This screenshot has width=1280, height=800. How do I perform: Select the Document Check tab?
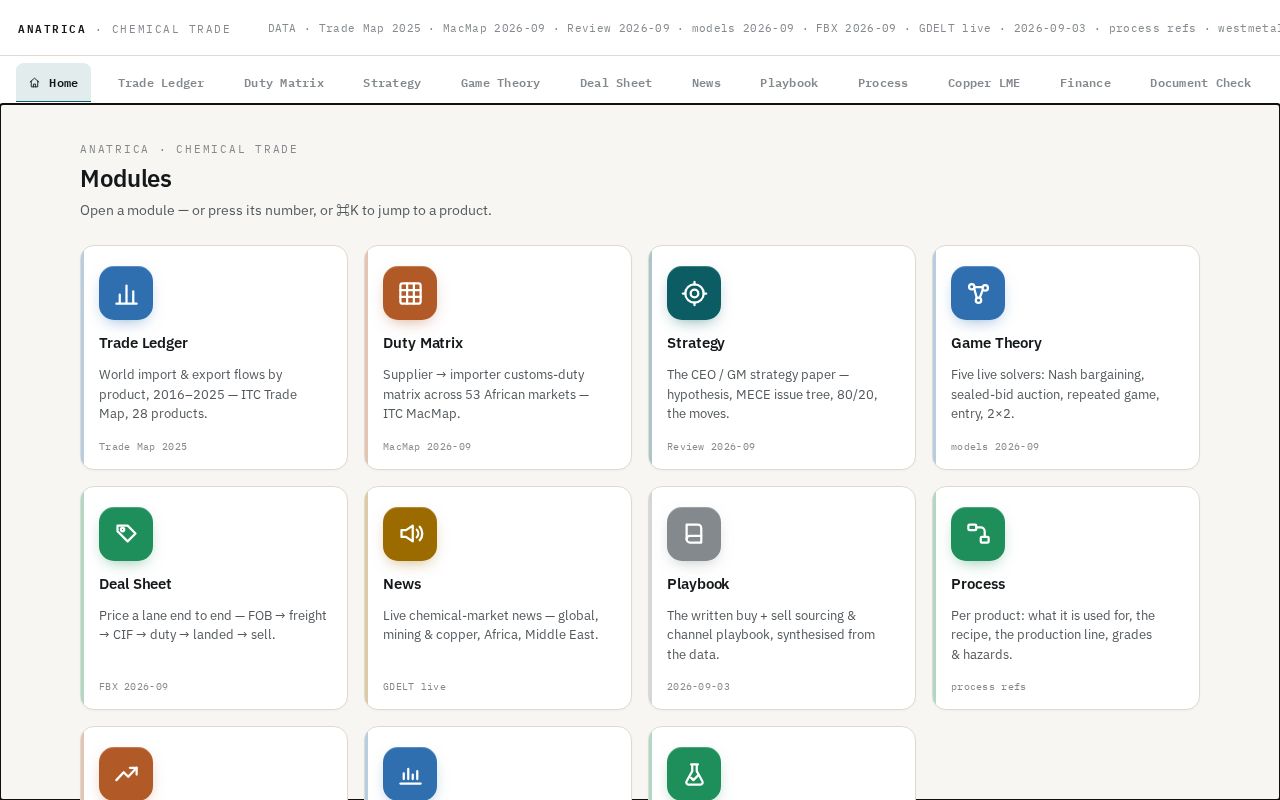[1200, 83]
